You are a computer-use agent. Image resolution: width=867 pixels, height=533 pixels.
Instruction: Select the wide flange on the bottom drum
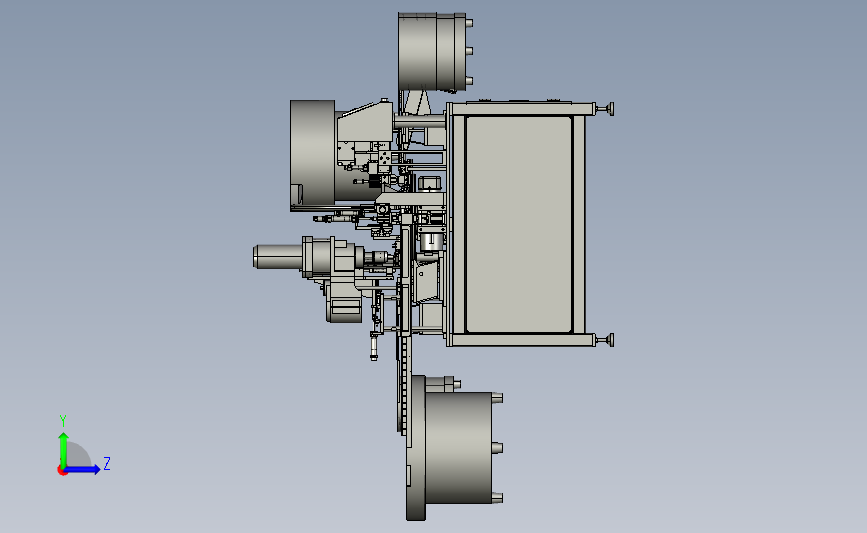[x=416, y=448]
